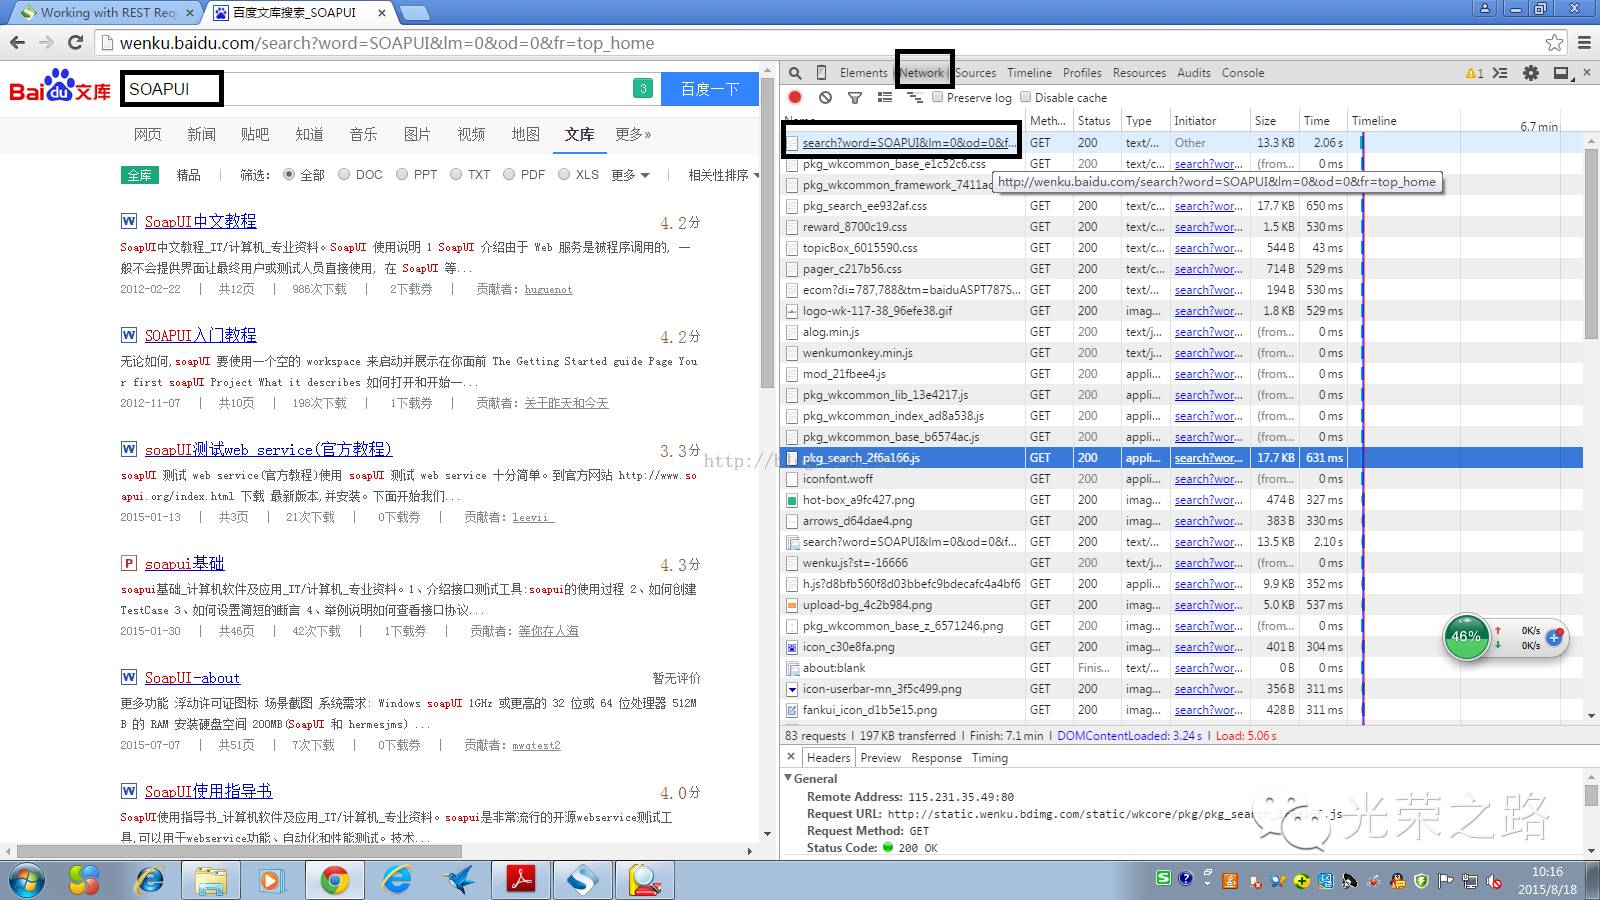This screenshot has height=900, width=1600.
Task: Clear the network log
Action: [x=825, y=97]
